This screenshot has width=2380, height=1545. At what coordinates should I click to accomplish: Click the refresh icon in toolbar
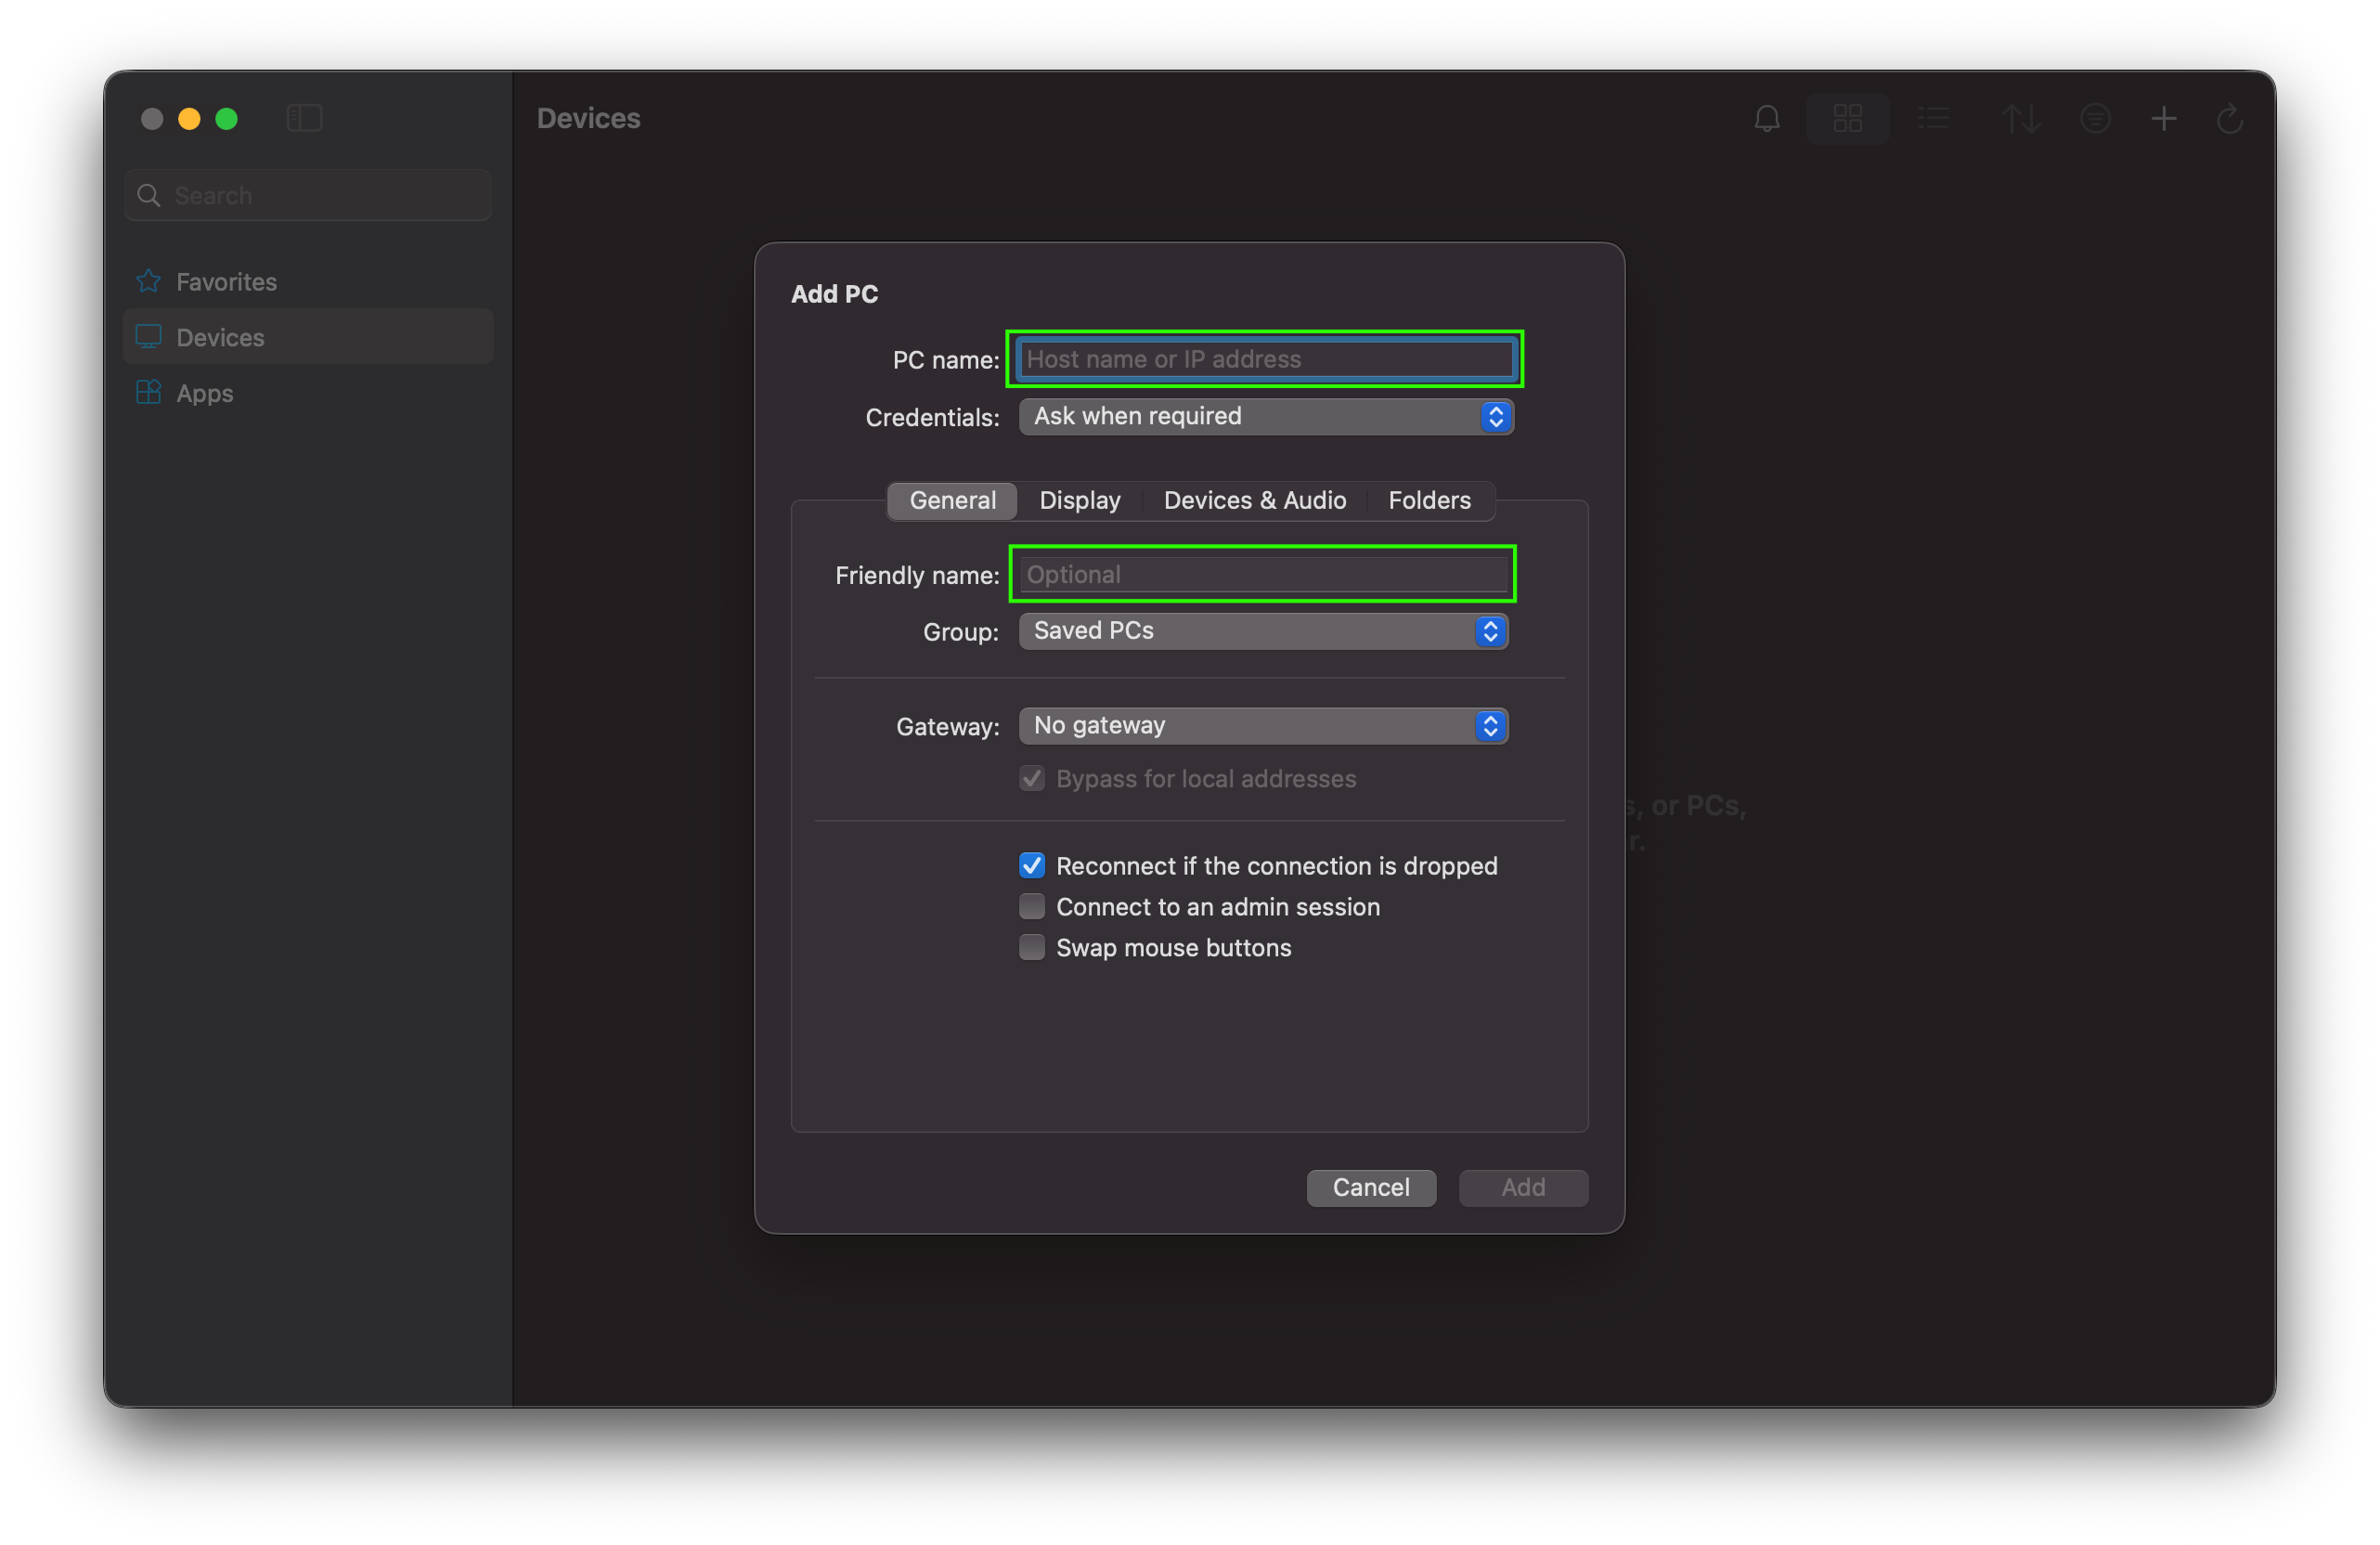[x=2230, y=119]
